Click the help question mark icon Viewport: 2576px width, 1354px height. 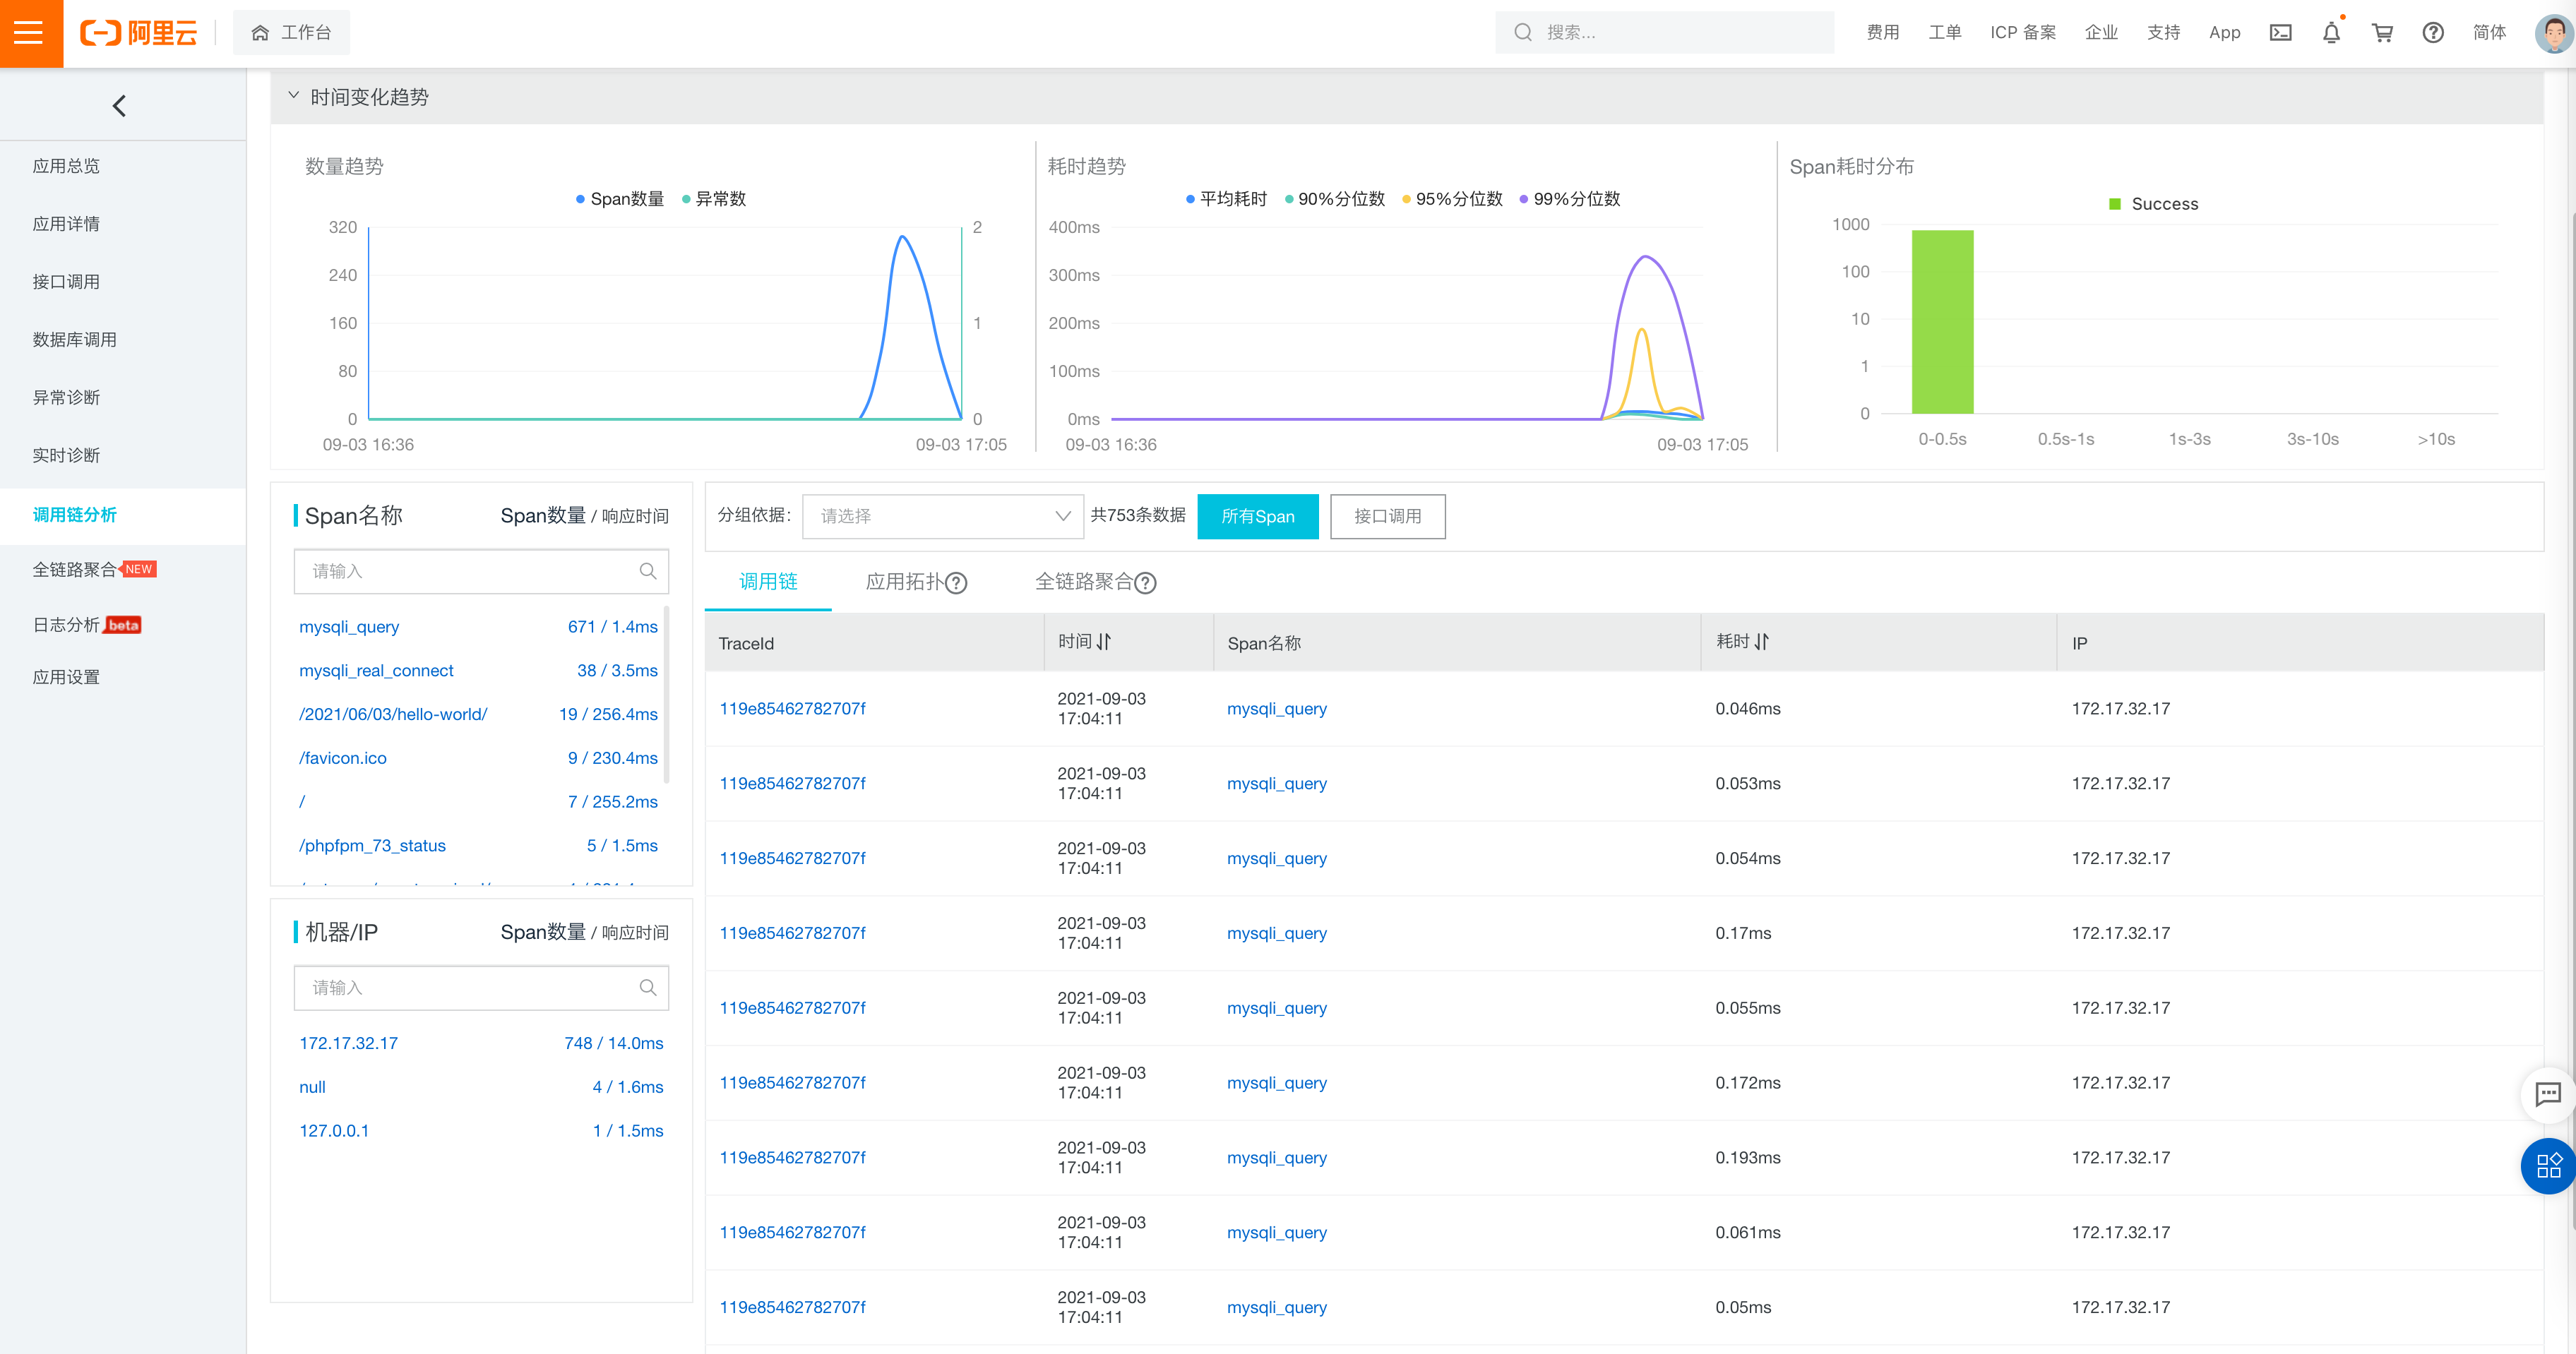tap(2433, 33)
